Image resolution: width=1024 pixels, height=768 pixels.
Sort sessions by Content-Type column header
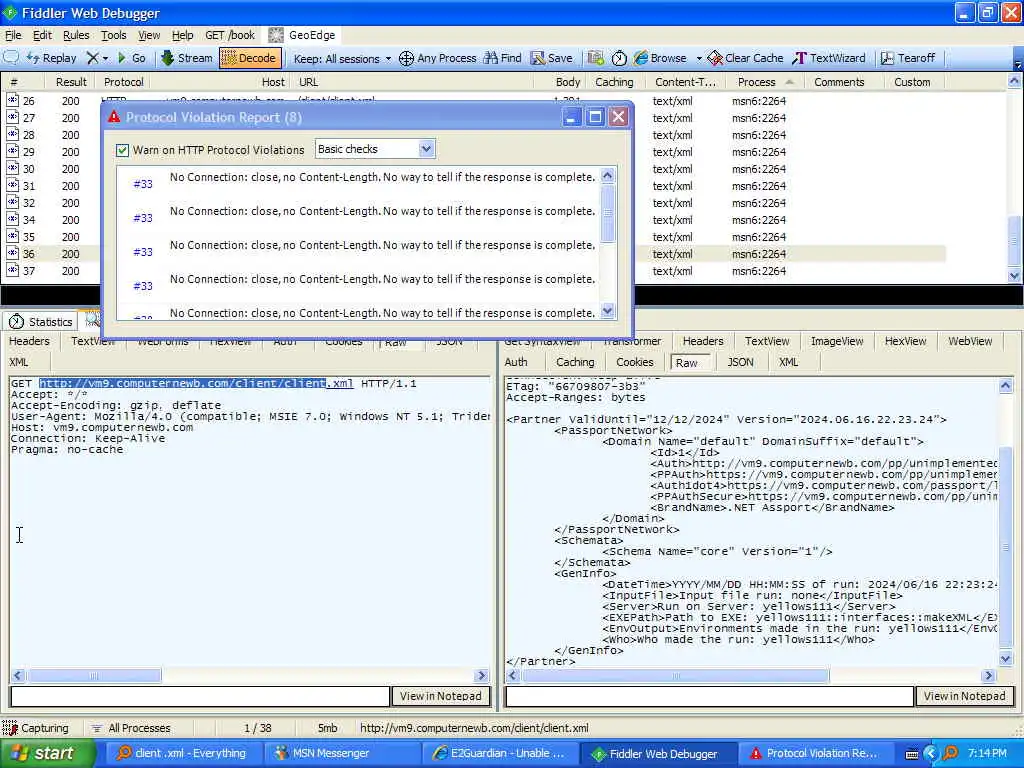coord(685,82)
